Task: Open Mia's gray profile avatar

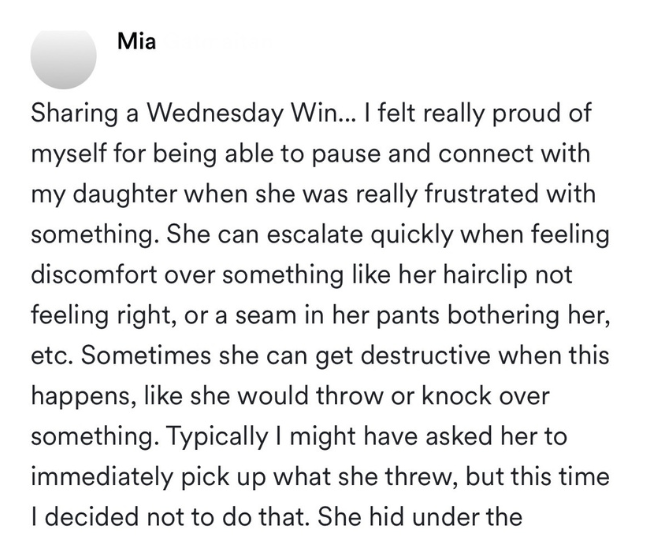Action: [63, 56]
